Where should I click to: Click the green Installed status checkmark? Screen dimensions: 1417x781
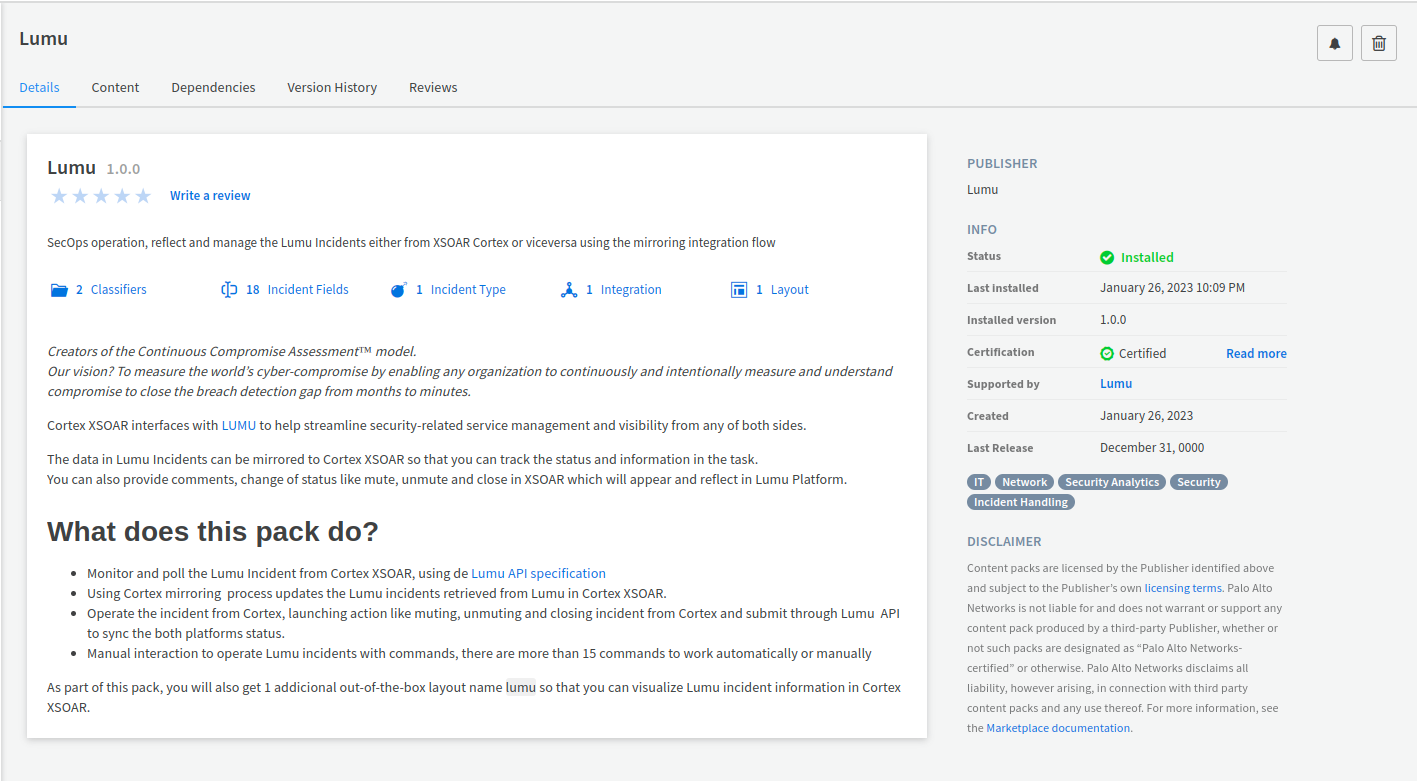[x=1107, y=257]
